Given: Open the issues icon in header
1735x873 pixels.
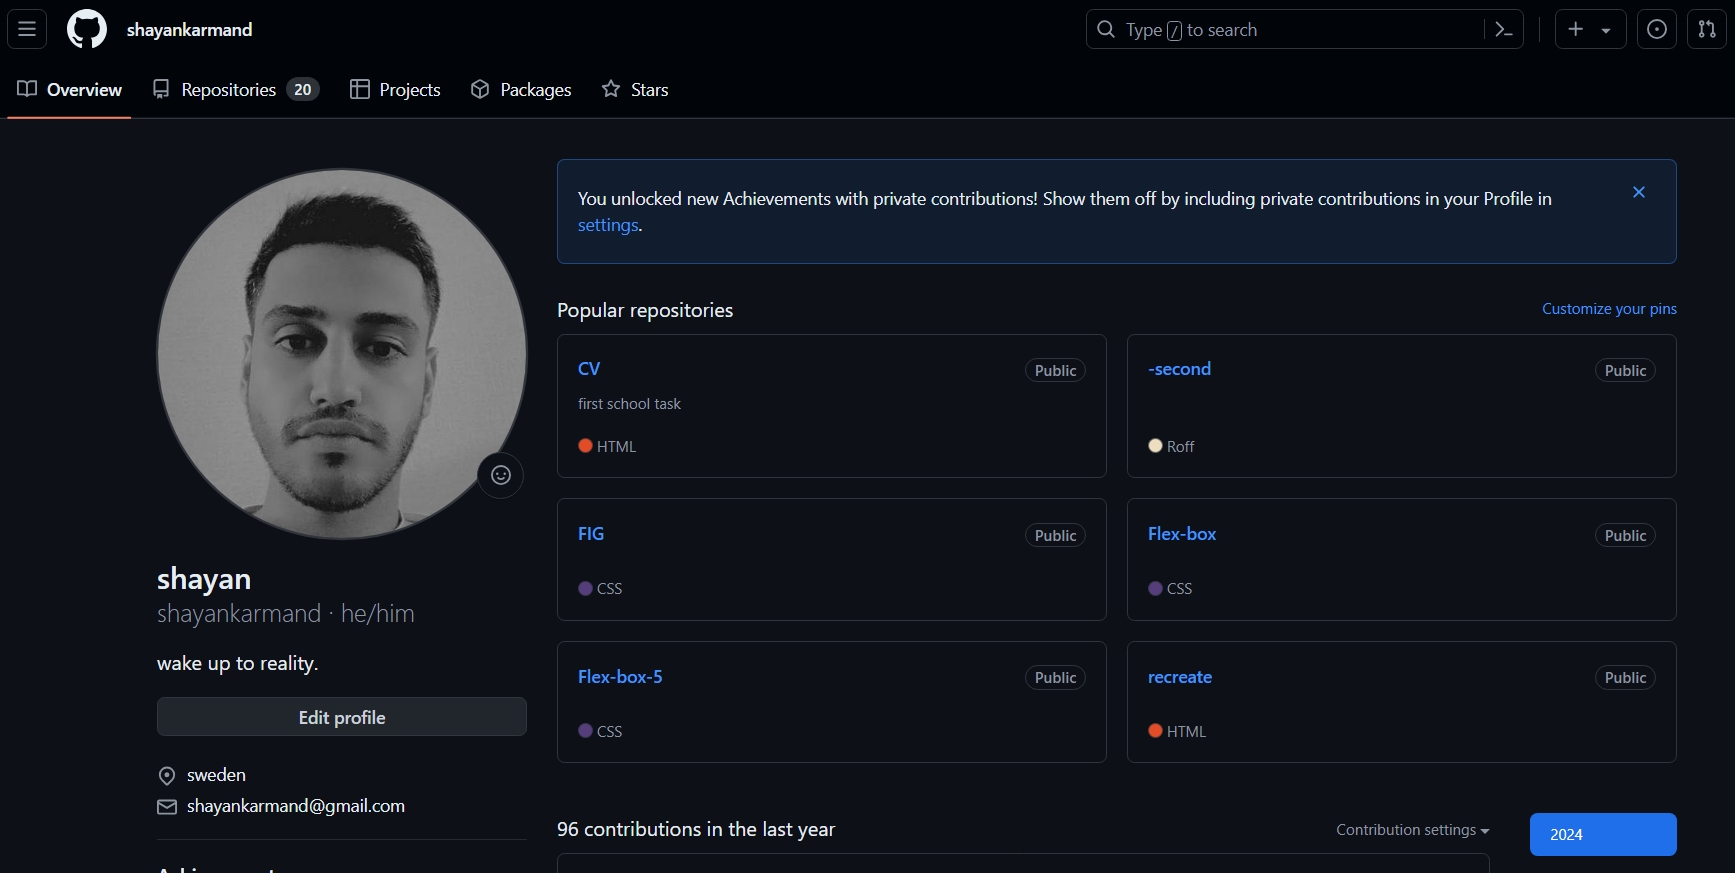Looking at the screenshot, I should [1657, 29].
